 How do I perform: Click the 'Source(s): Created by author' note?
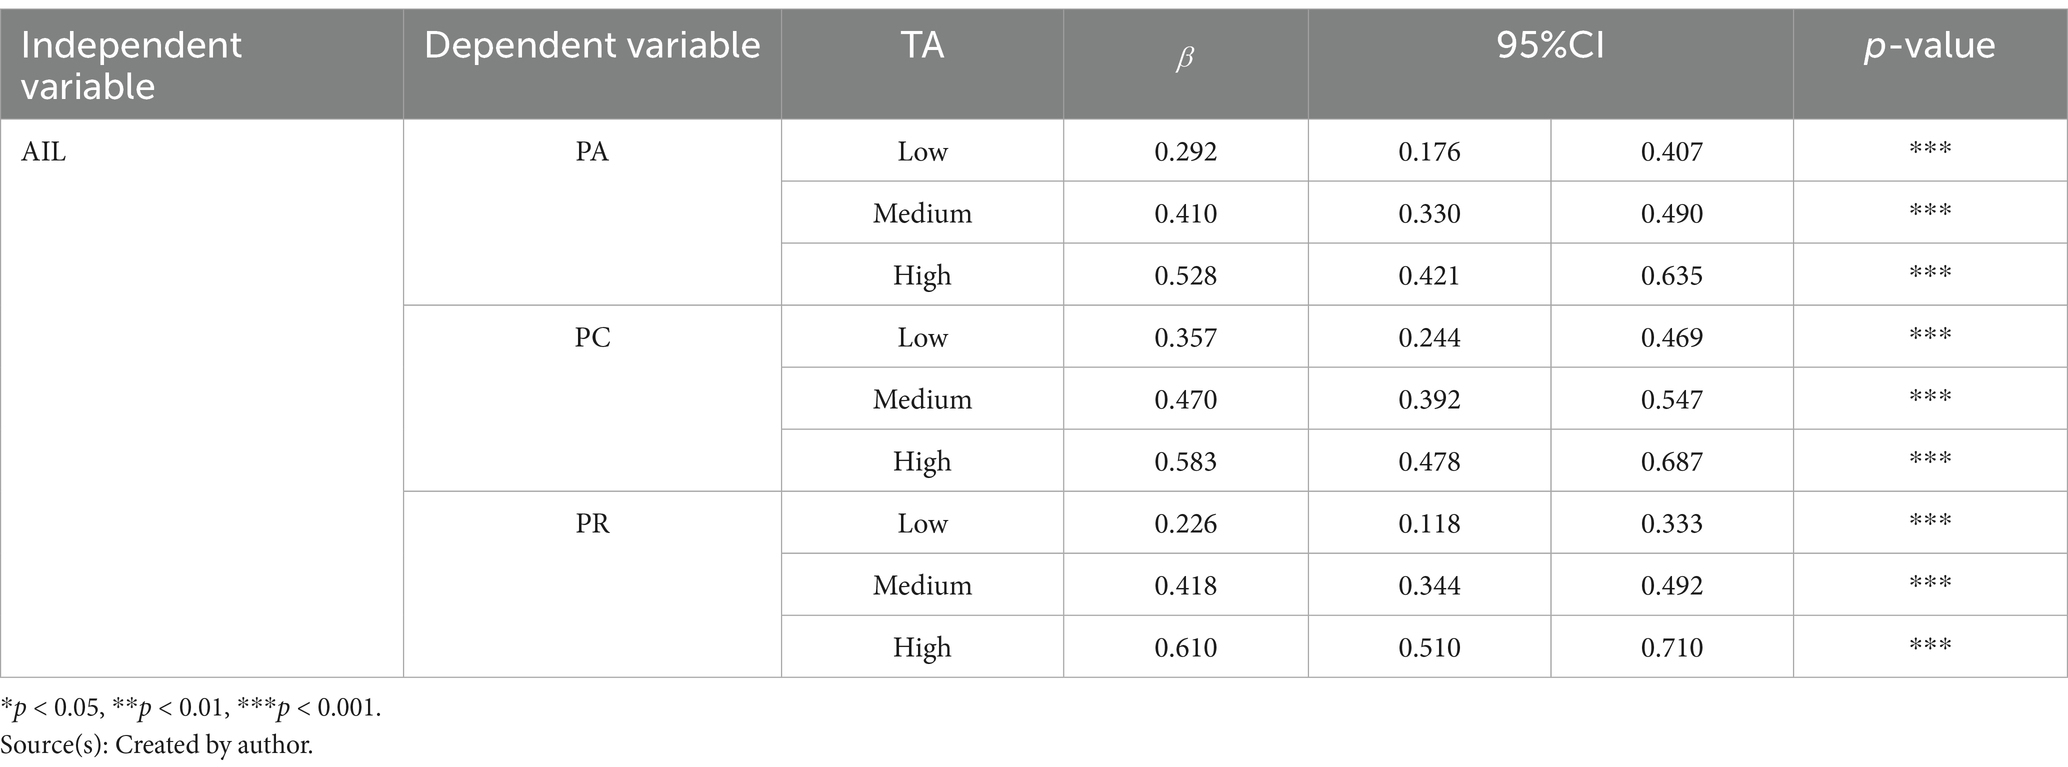[157, 745]
